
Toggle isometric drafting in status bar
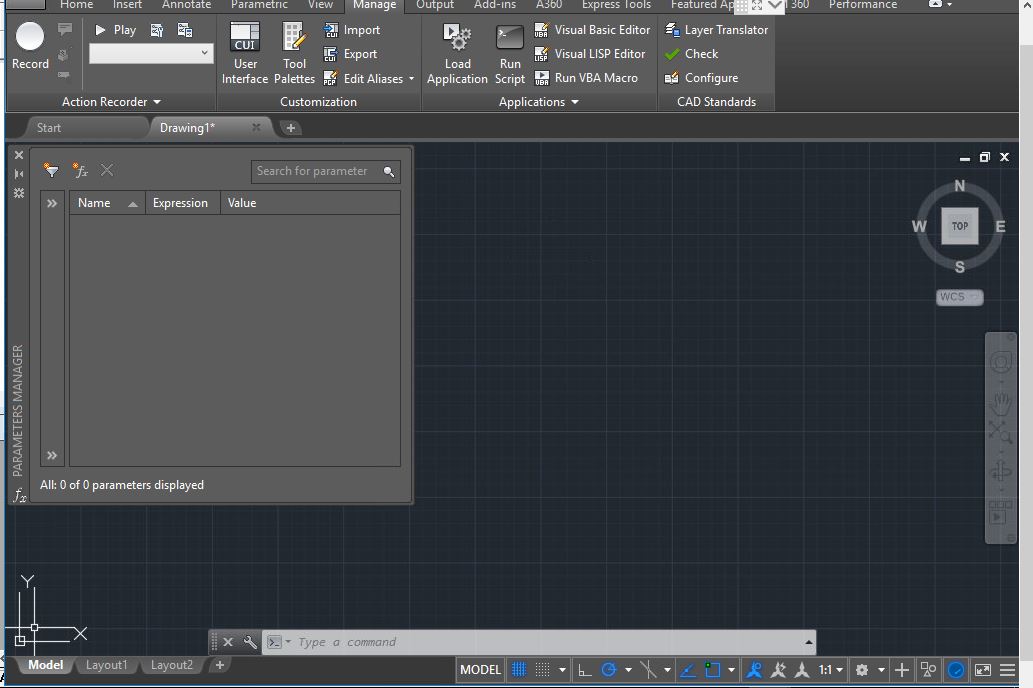pos(648,670)
